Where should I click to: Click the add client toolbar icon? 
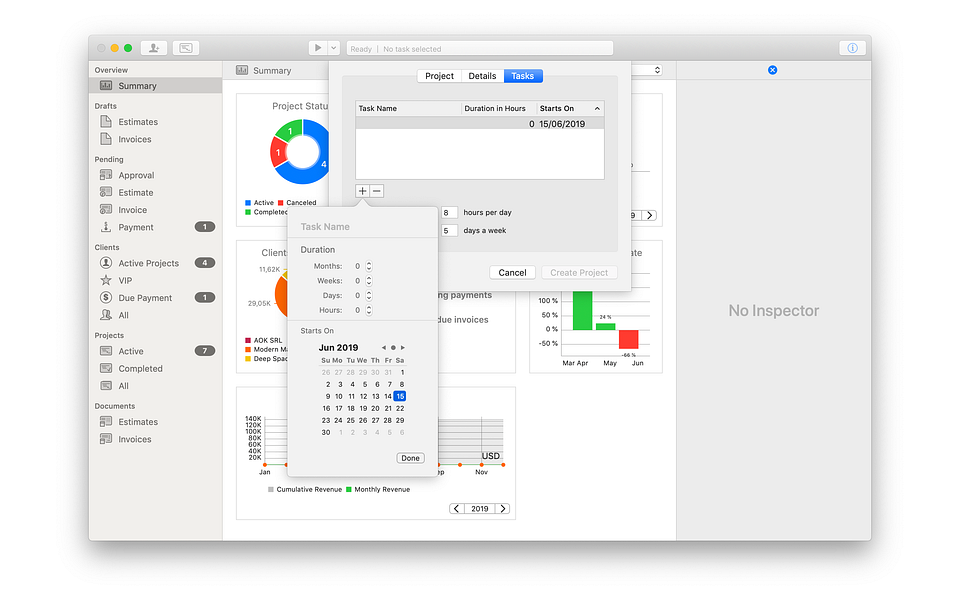[x=154, y=48]
